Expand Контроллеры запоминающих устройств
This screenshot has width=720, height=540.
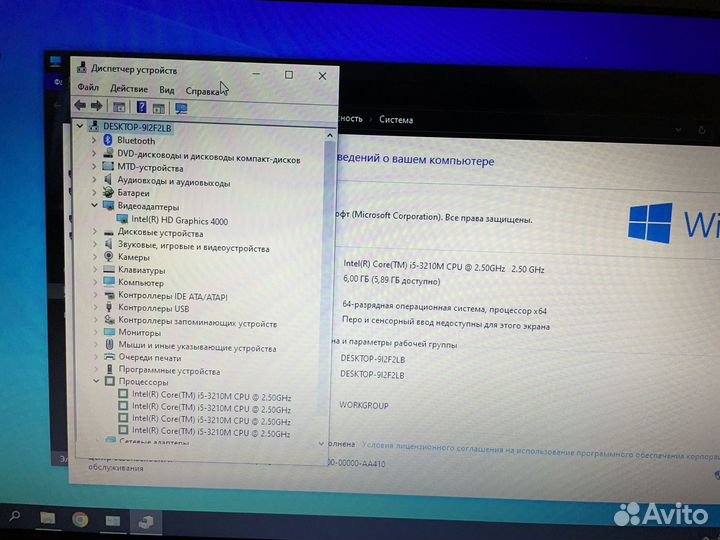[96, 319]
